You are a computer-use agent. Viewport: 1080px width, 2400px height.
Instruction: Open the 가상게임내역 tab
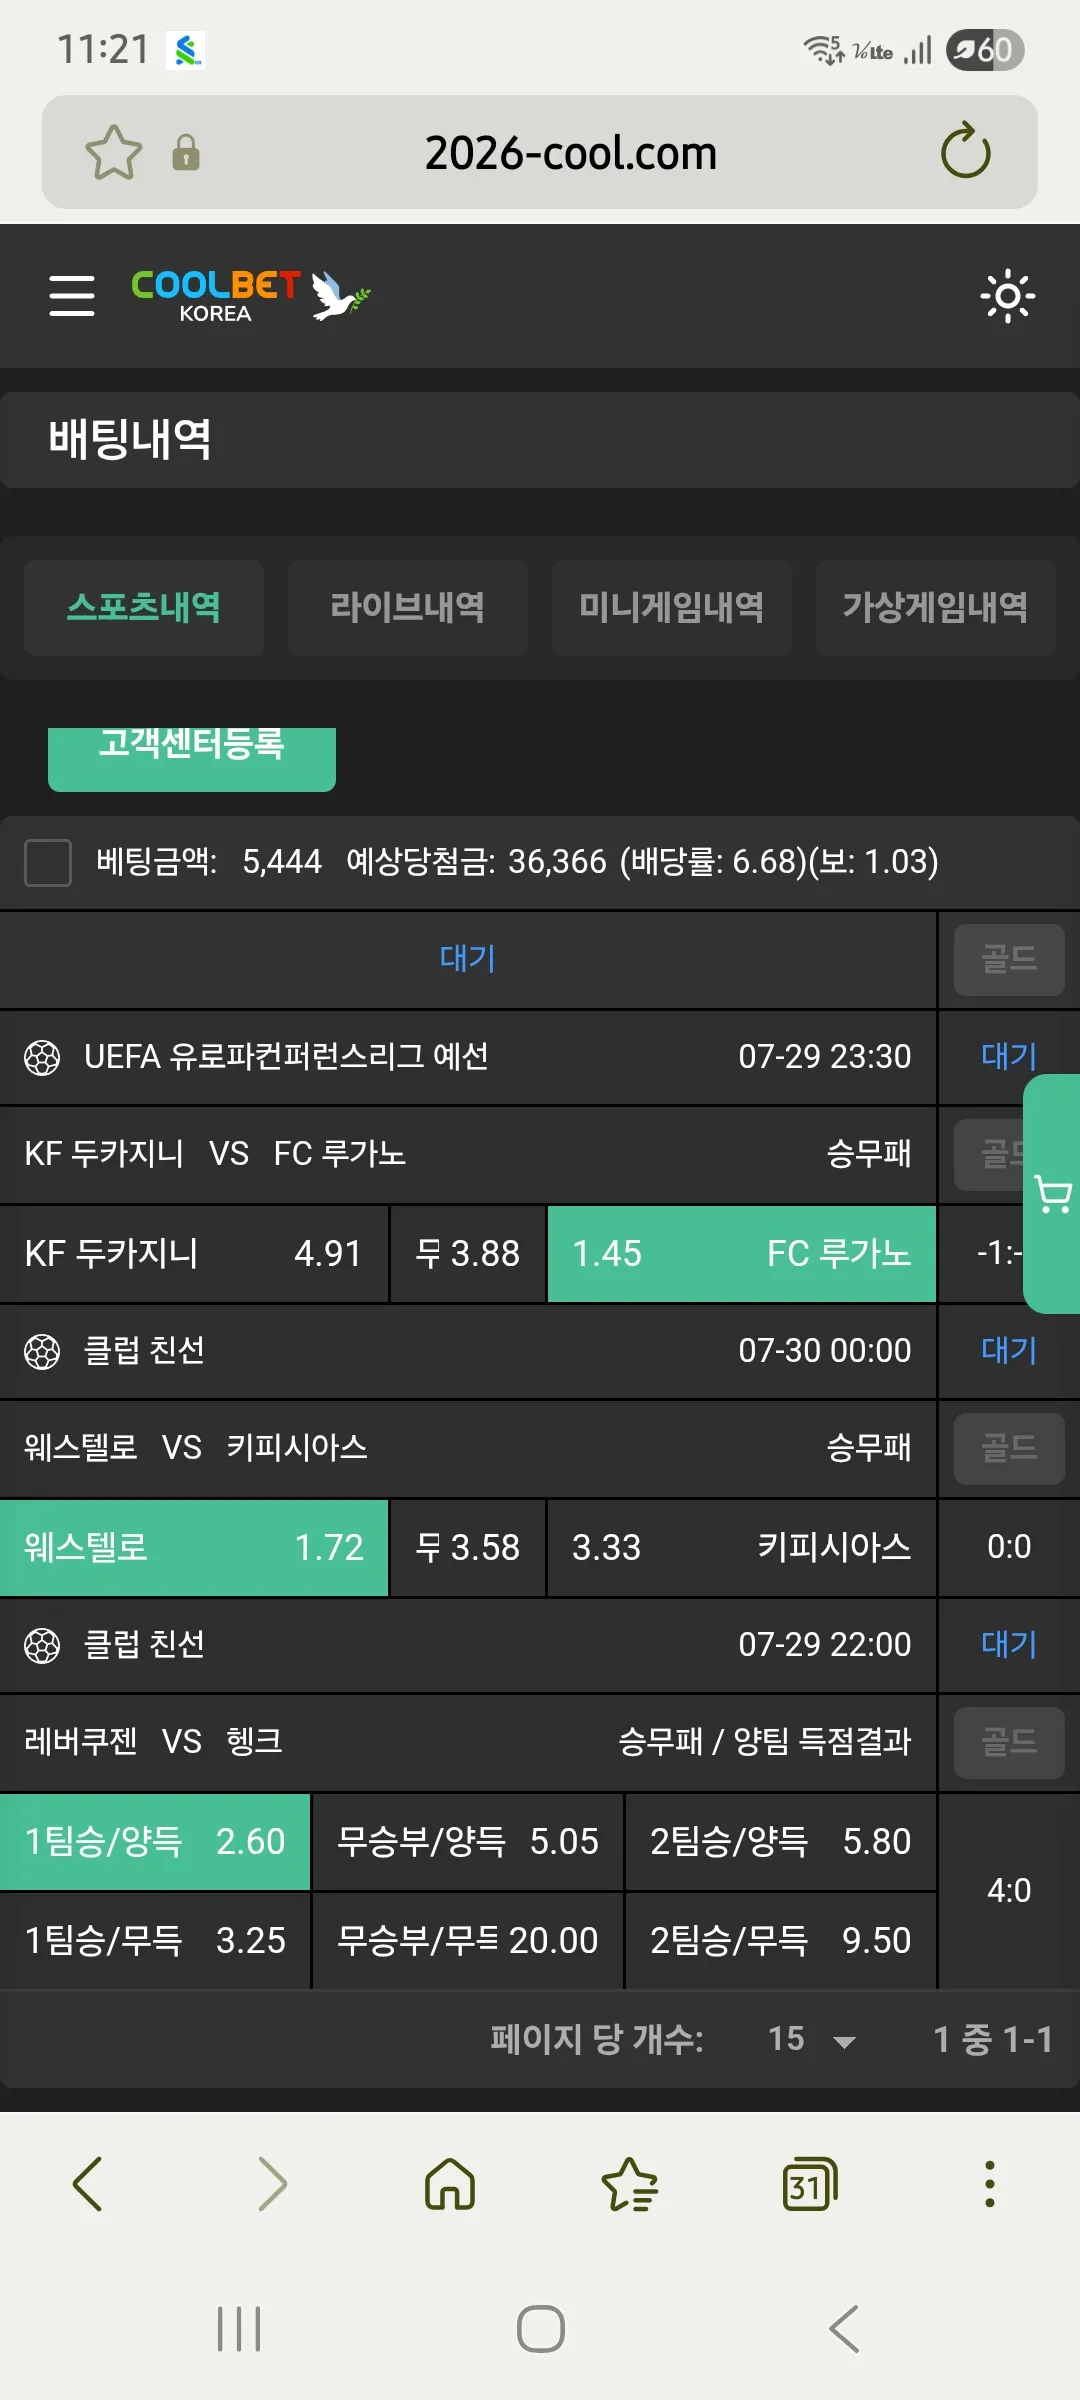click(x=936, y=608)
